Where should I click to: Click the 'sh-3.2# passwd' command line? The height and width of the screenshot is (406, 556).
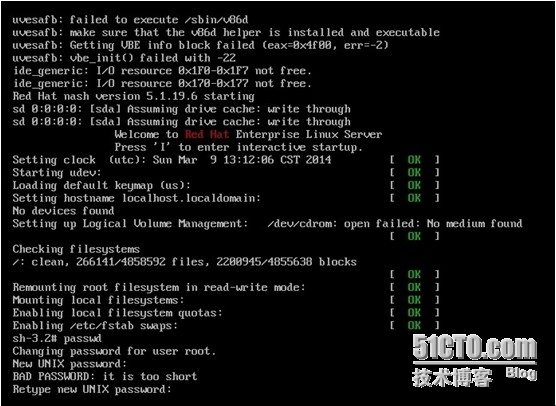coord(57,338)
